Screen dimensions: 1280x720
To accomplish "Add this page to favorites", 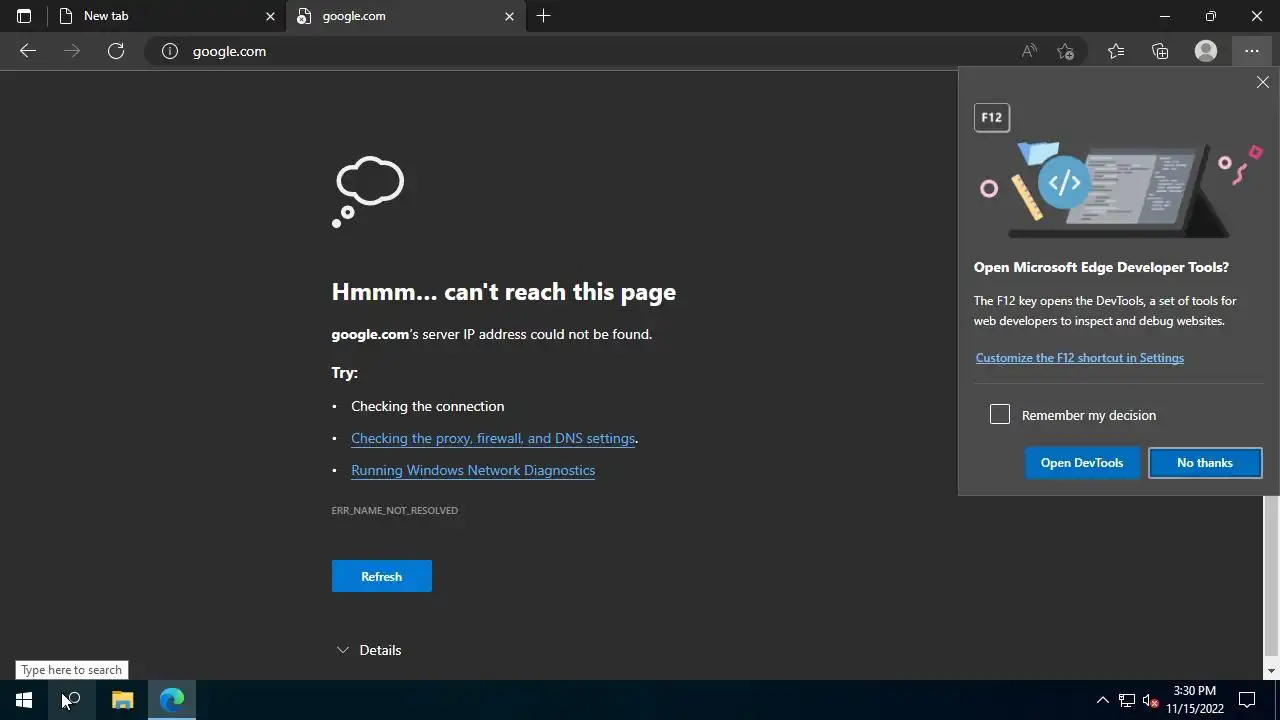I will pyautogui.click(x=1066, y=51).
